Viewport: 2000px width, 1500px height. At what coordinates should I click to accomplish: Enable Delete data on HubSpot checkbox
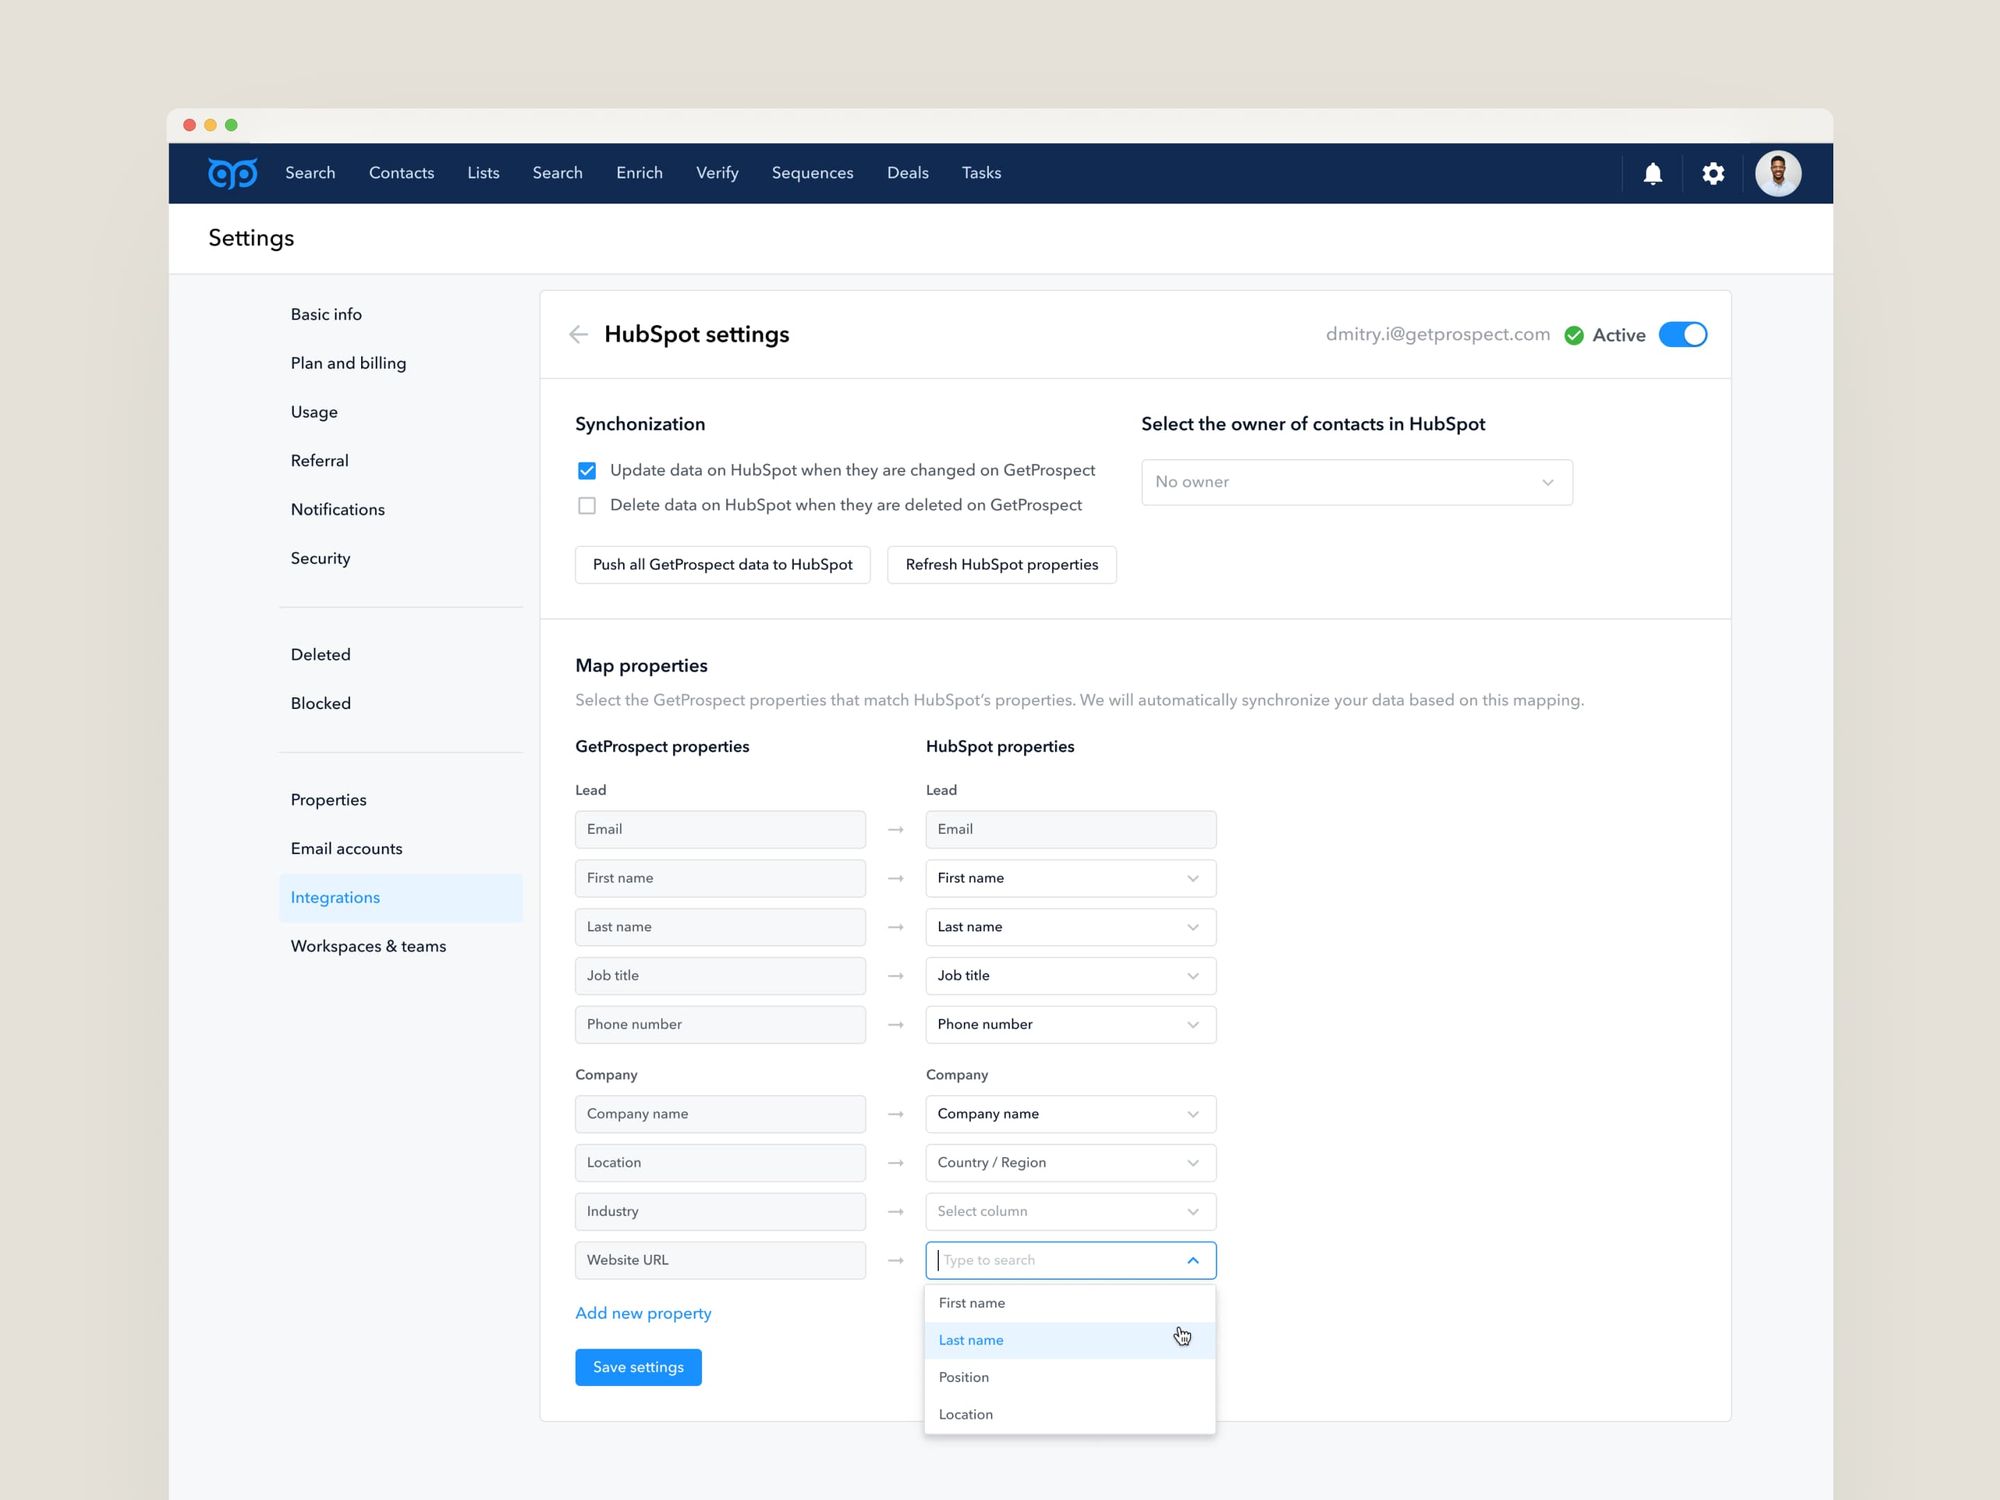(587, 506)
